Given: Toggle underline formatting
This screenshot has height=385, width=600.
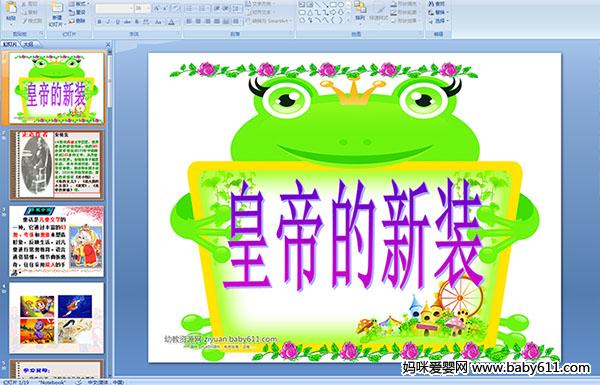Looking at the screenshot, I should point(117,22).
